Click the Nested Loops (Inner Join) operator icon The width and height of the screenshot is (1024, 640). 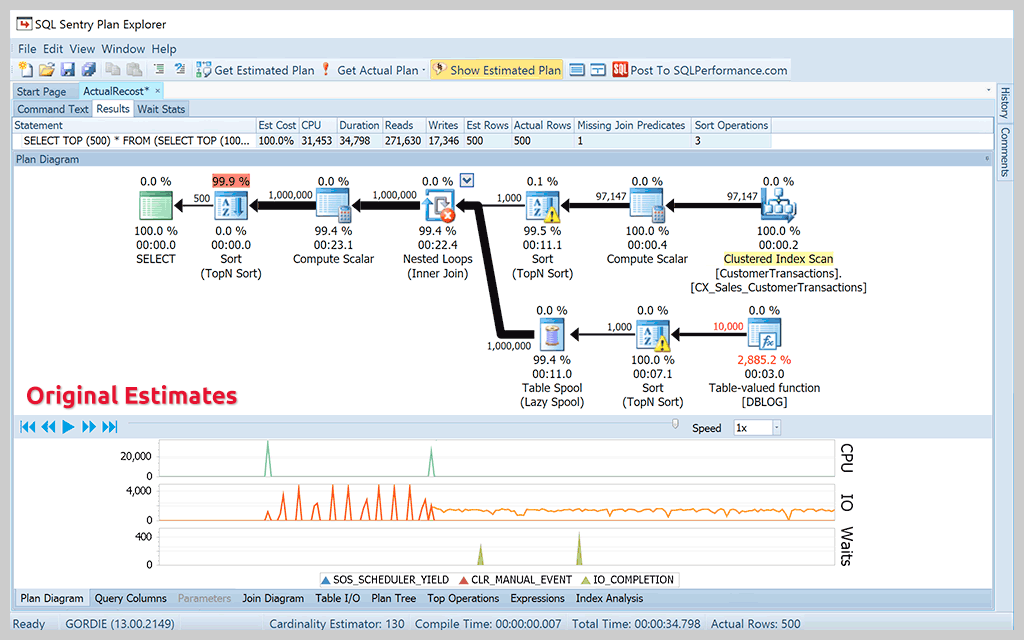[x=438, y=205]
